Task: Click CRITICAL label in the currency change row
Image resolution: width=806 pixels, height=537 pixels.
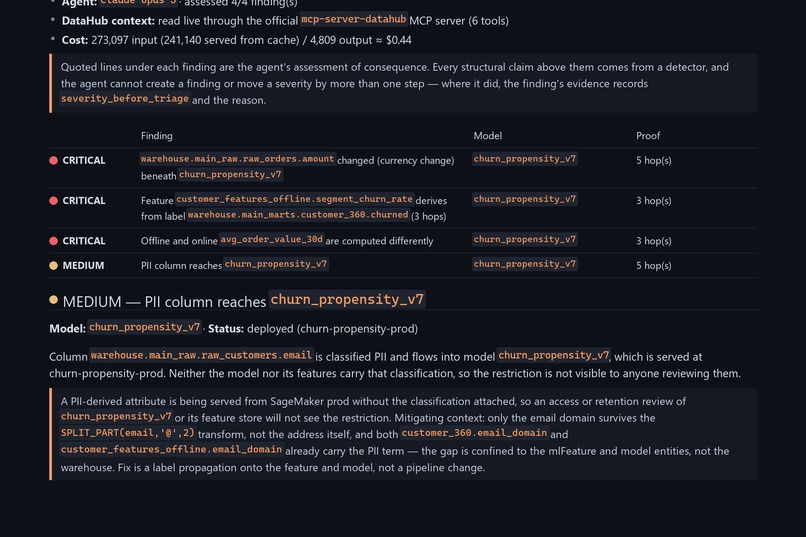Action: [84, 160]
